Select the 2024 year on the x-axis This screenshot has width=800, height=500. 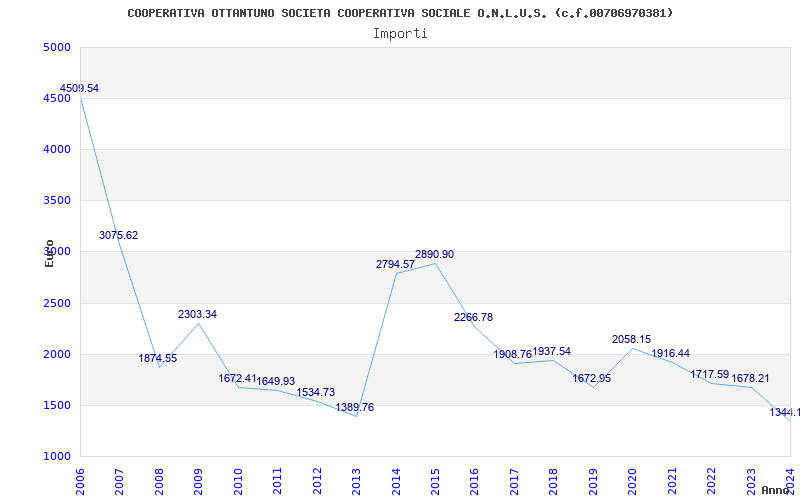pos(789,480)
